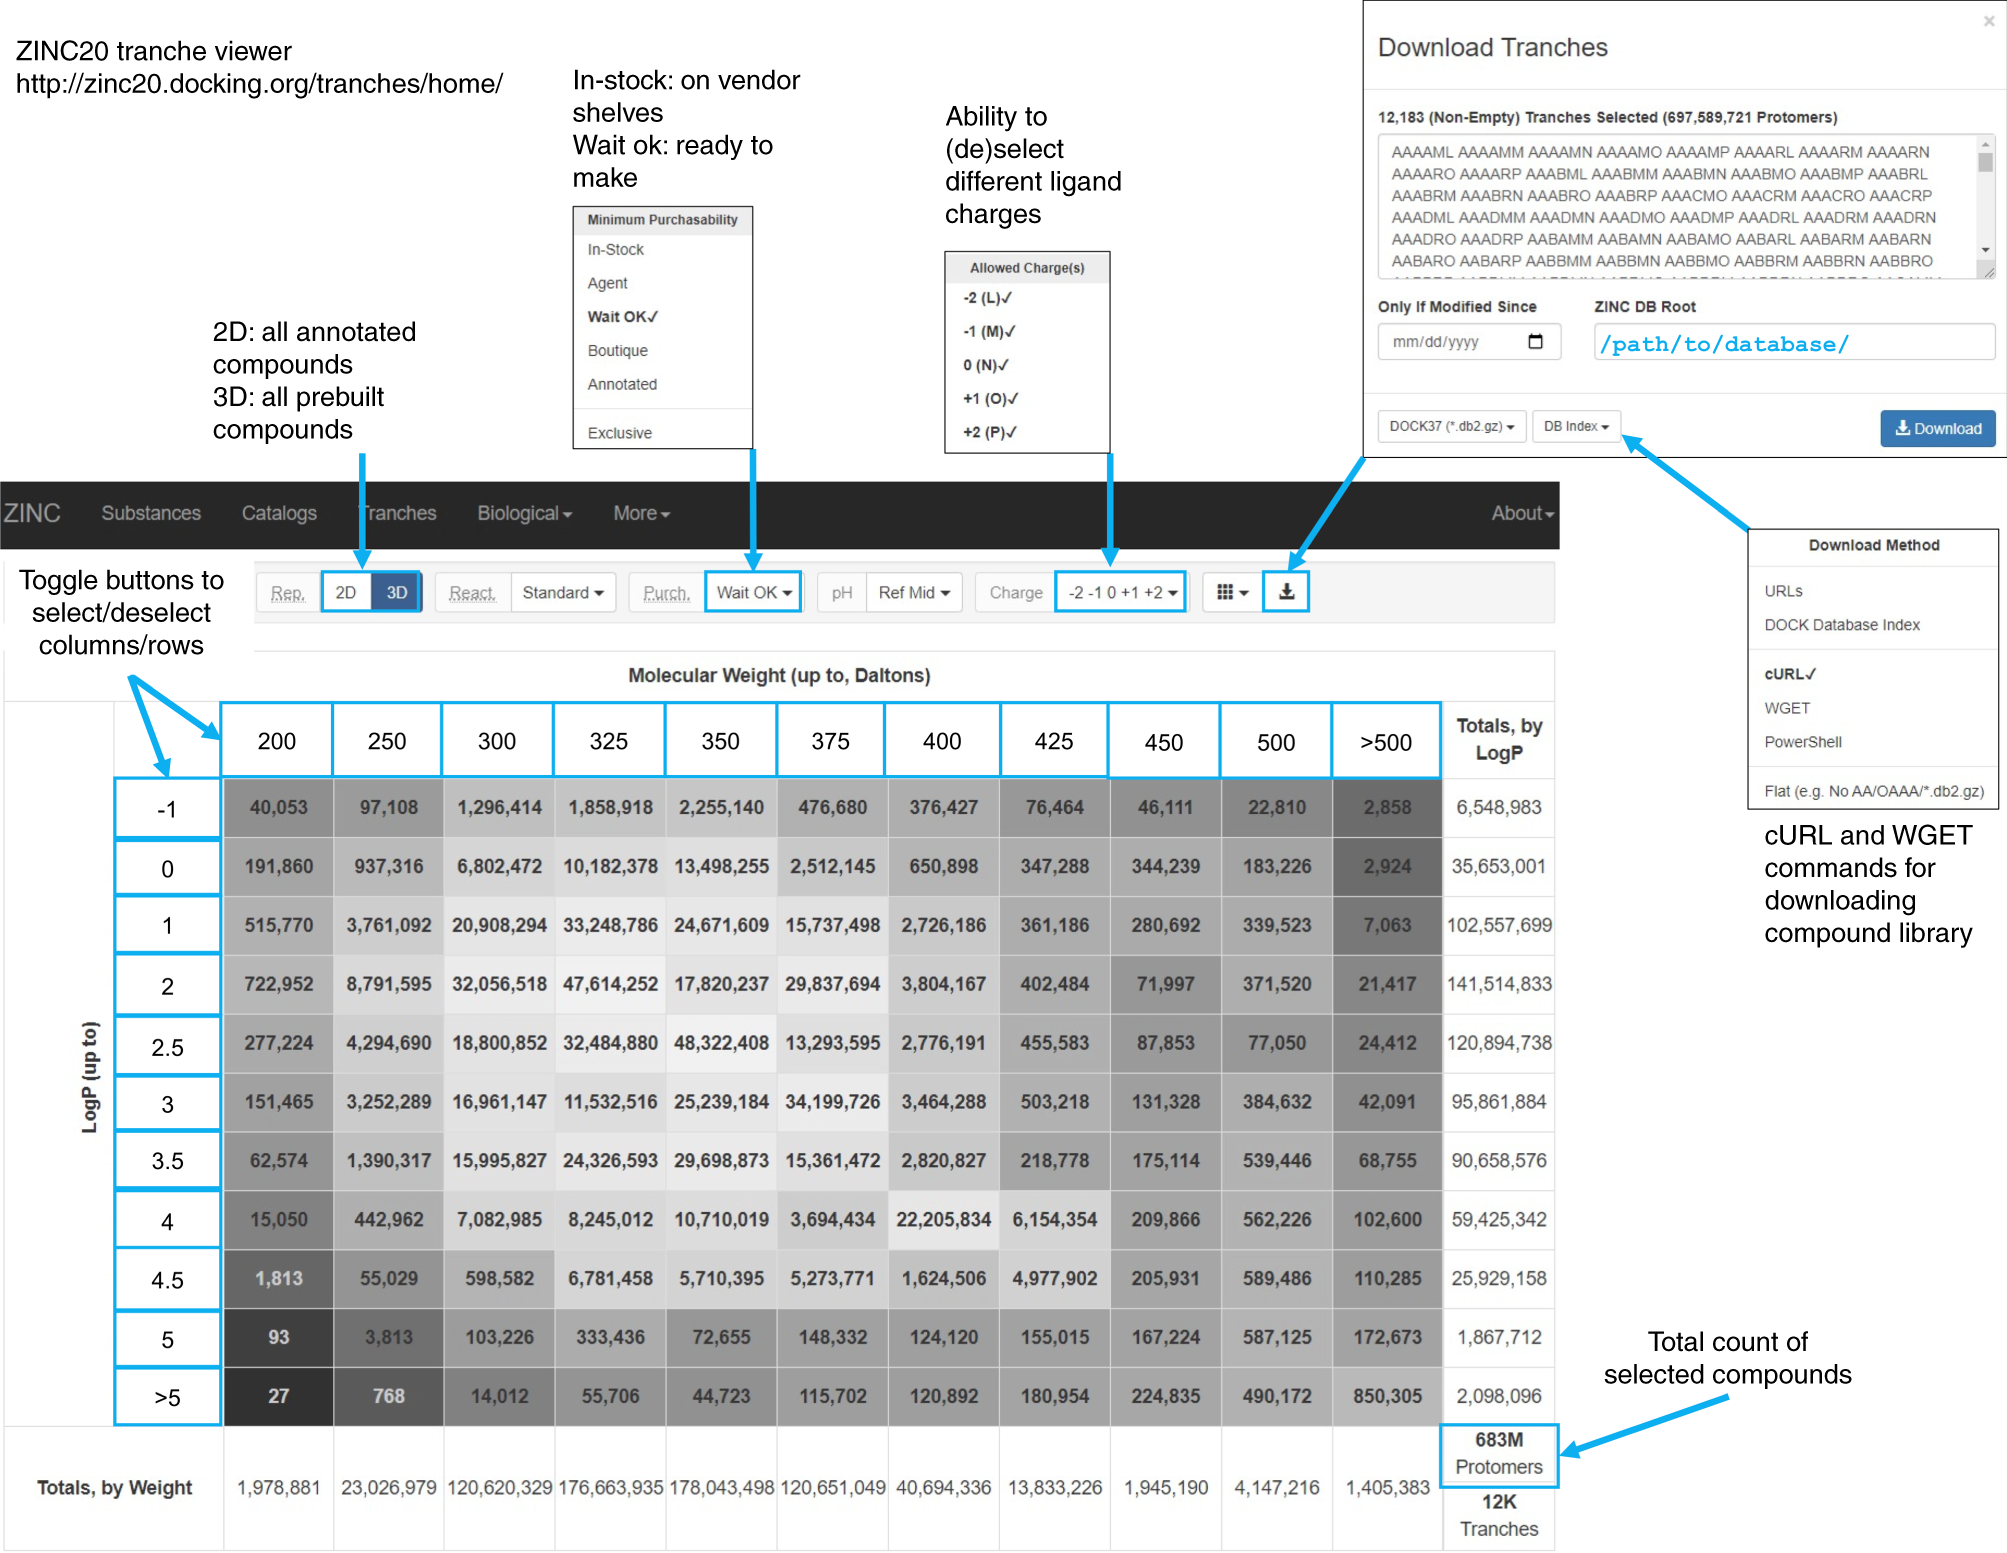Open the Ref Mid pH dropdown
The image size is (2007, 1553).
[x=914, y=592]
